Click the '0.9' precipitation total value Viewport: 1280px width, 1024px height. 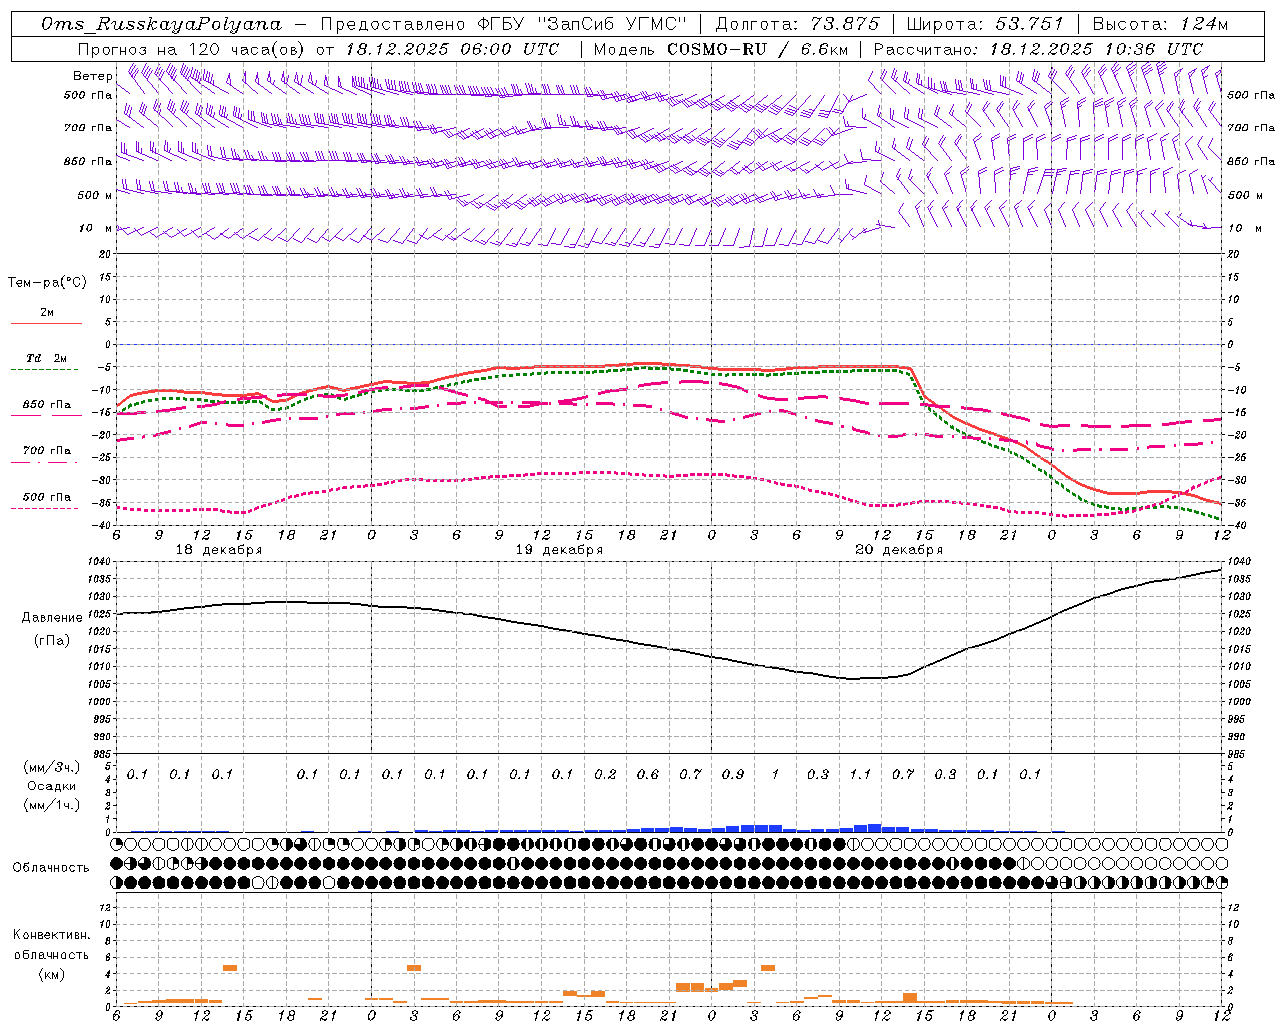point(733,774)
